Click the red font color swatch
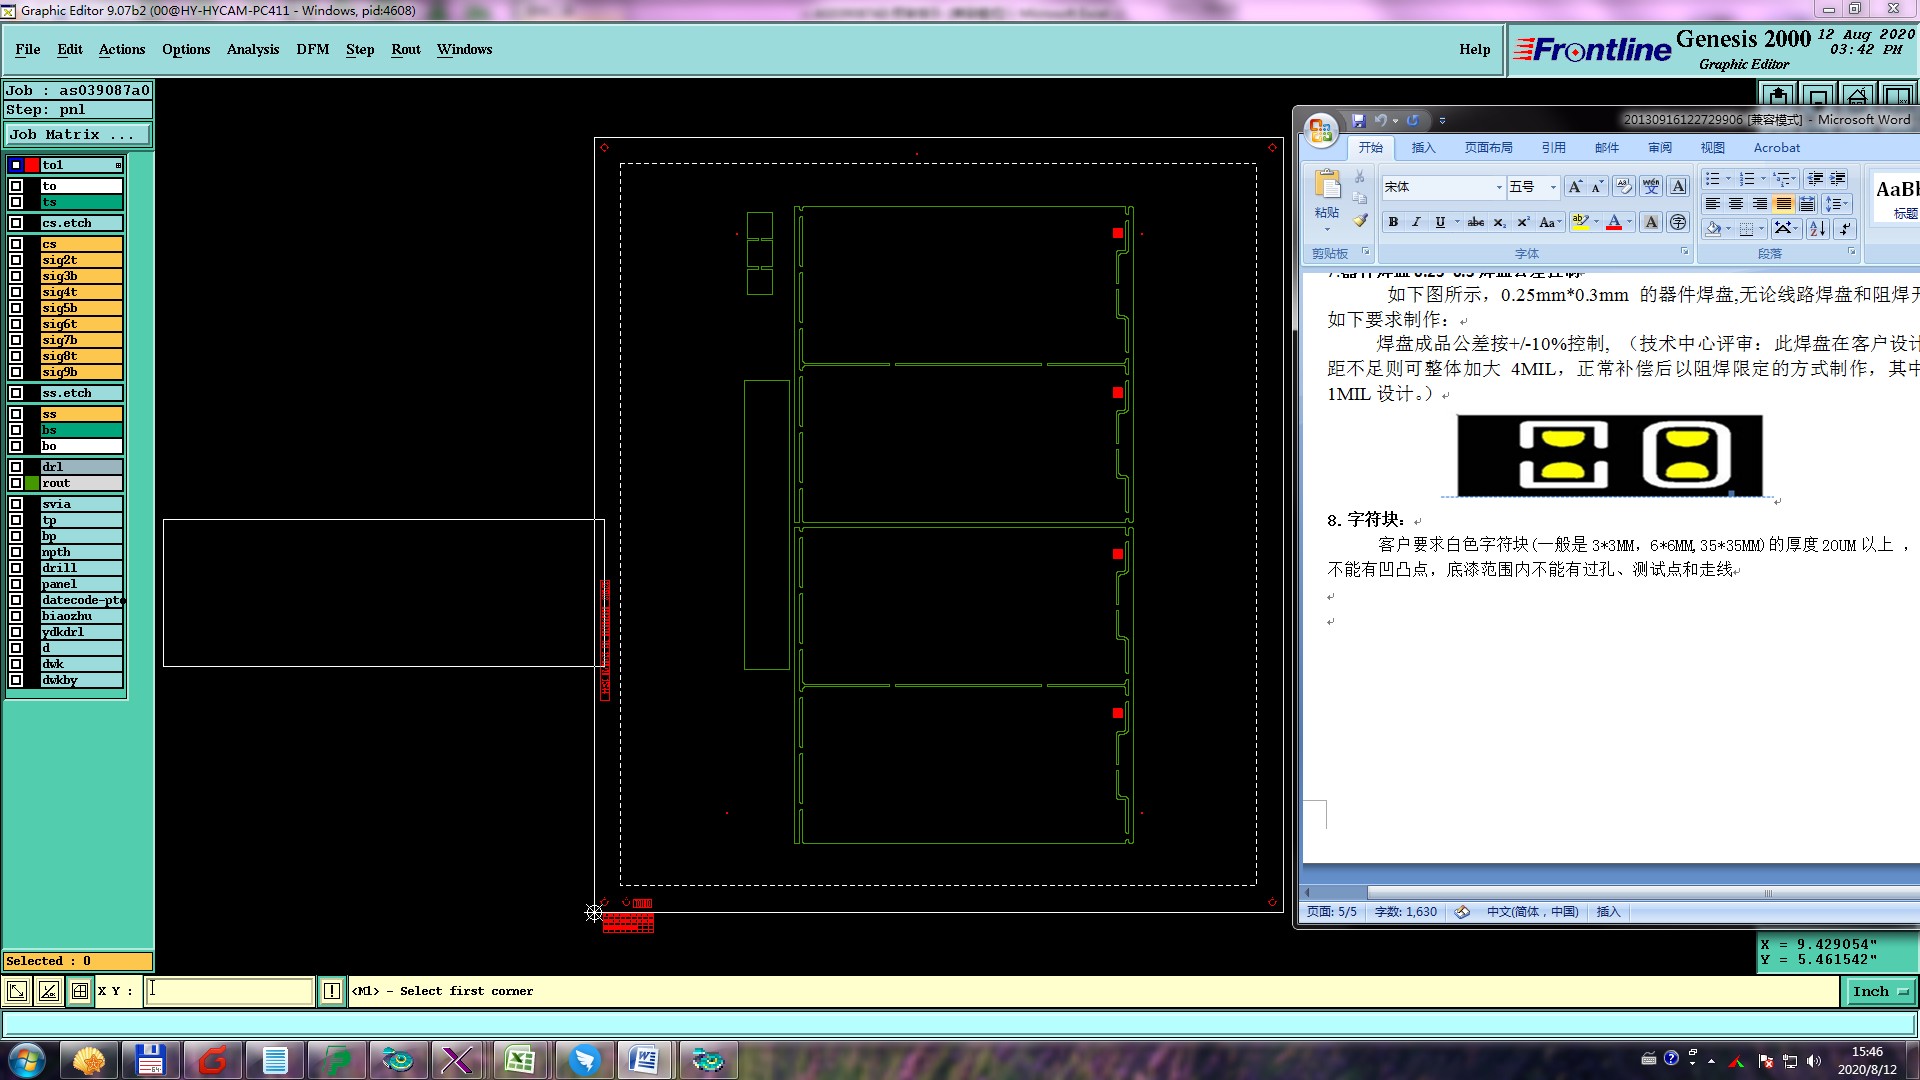Viewport: 1920px width, 1080px height. click(1613, 222)
